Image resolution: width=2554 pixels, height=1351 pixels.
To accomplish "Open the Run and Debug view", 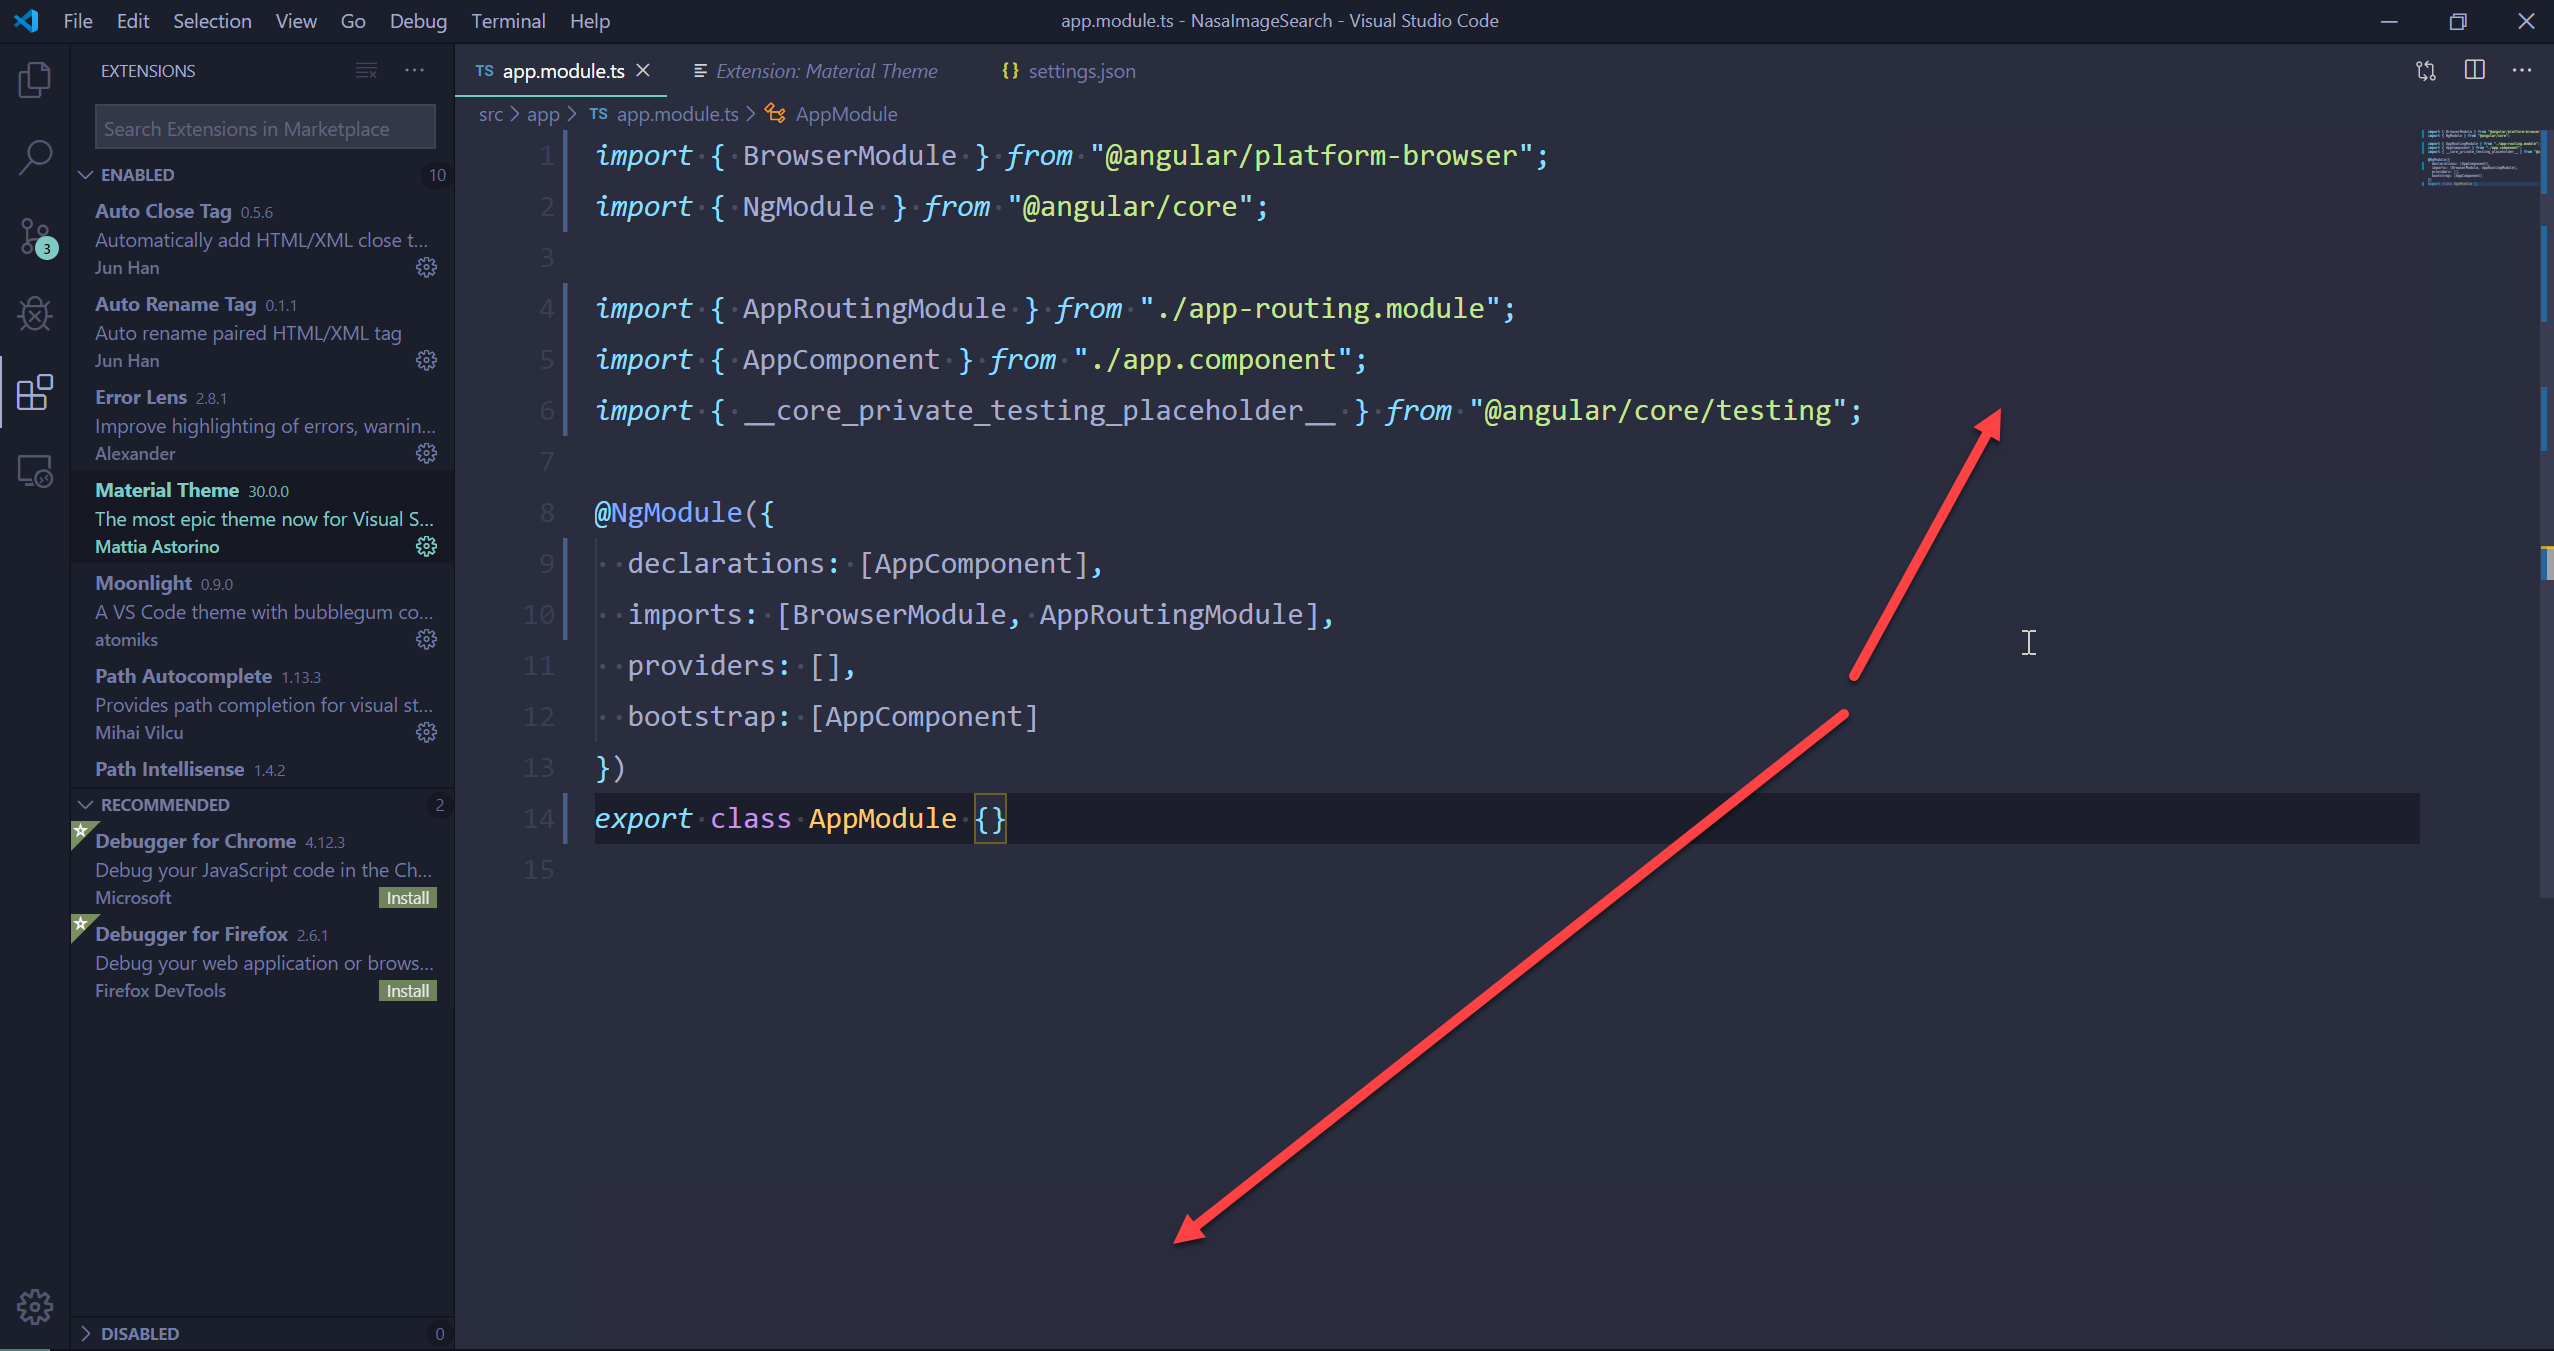I will 35,314.
